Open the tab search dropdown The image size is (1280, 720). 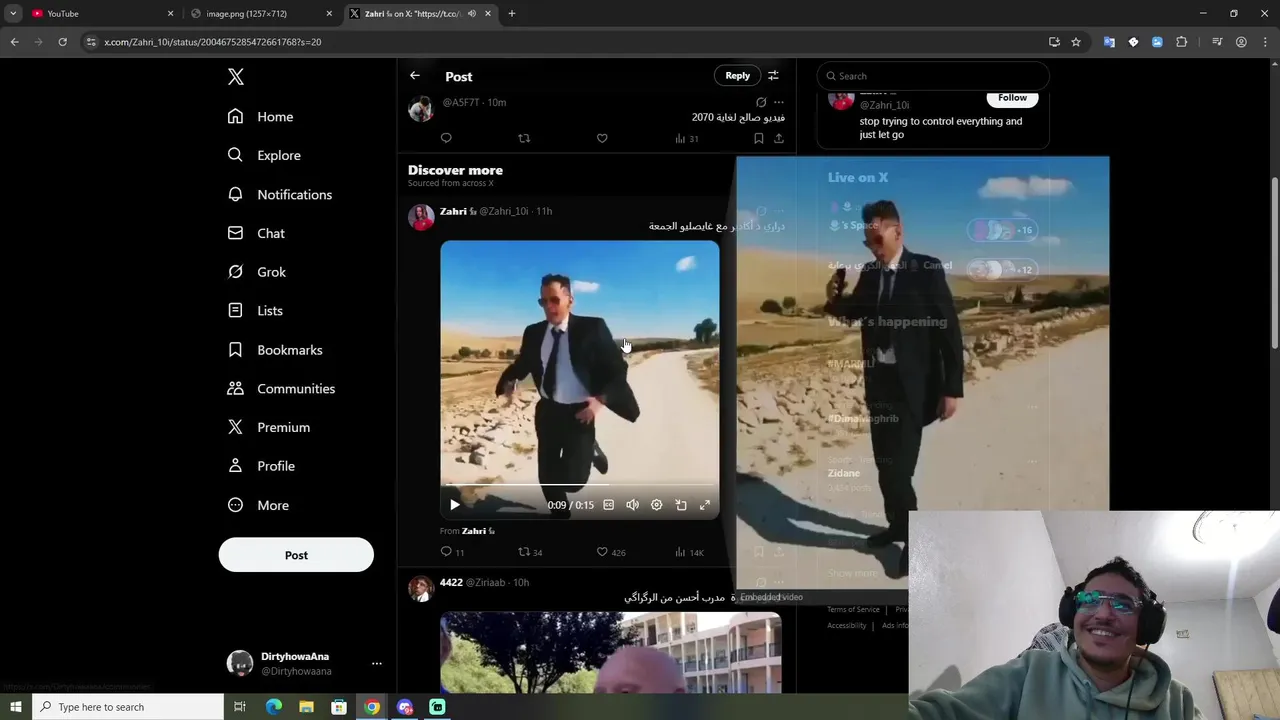pyautogui.click(x=13, y=14)
